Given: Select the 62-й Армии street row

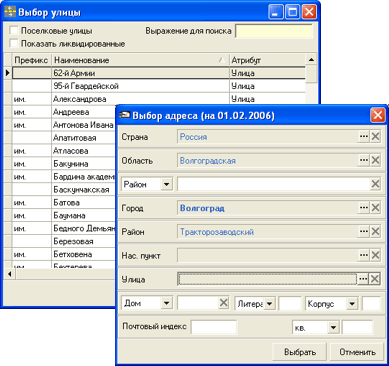Looking at the screenshot, I should click(x=159, y=73).
